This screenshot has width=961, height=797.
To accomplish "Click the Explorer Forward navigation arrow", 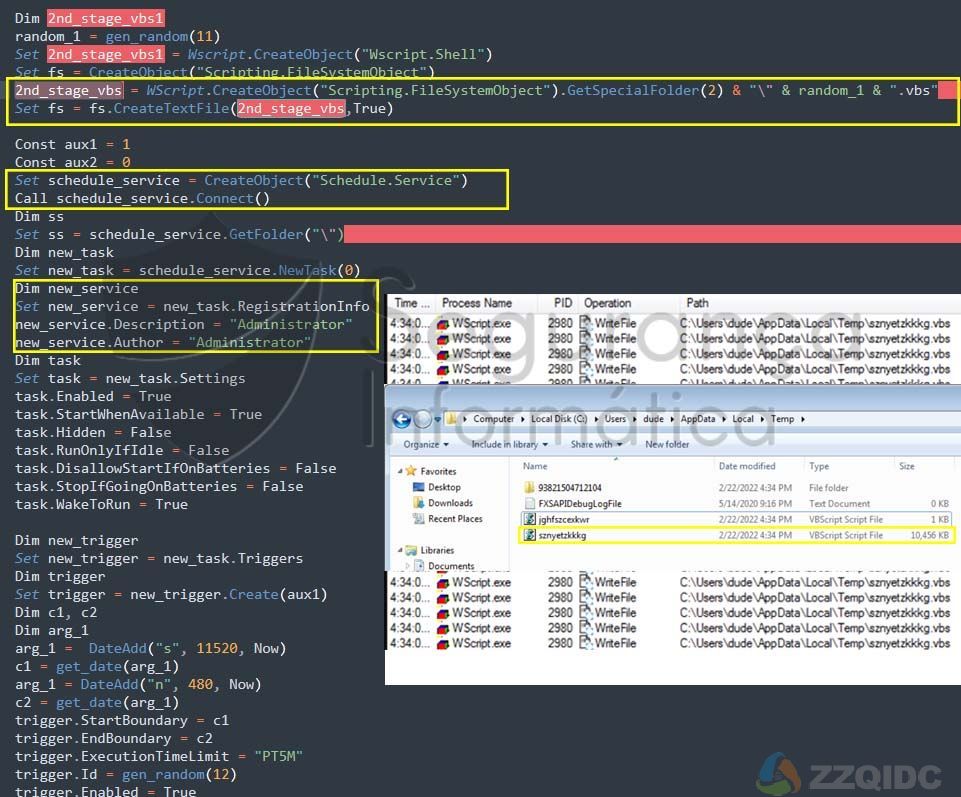I will [423, 419].
